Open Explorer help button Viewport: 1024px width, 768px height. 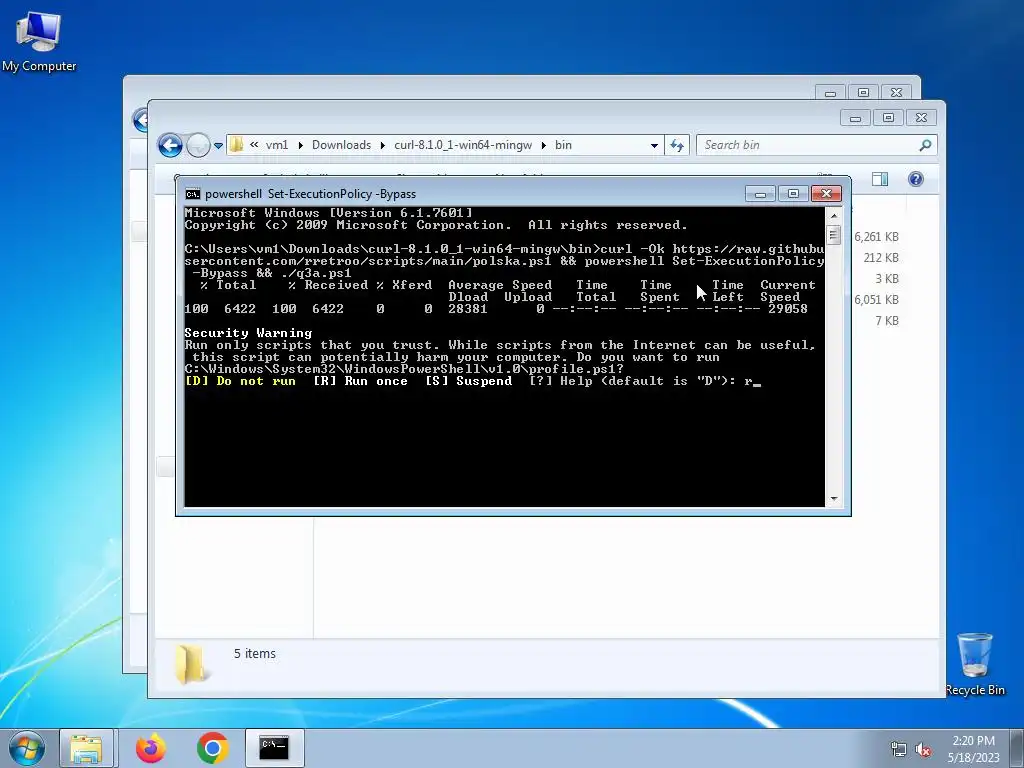[x=916, y=179]
